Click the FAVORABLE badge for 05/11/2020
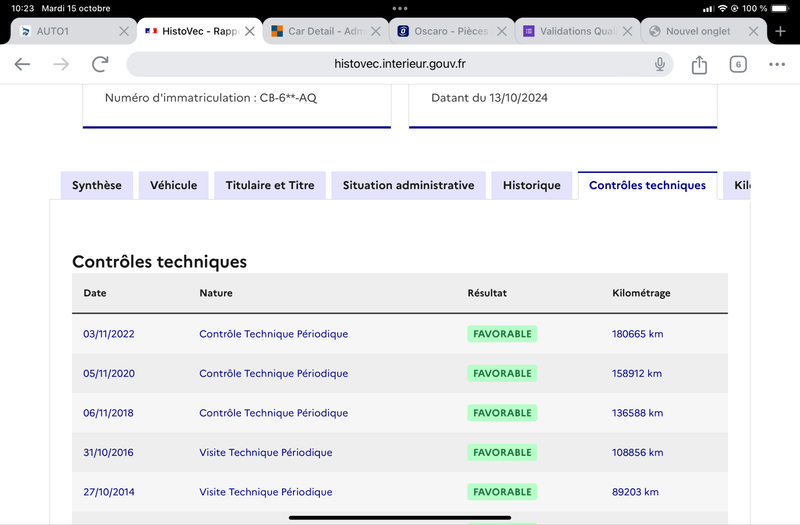 pyautogui.click(x=502, y=373)
